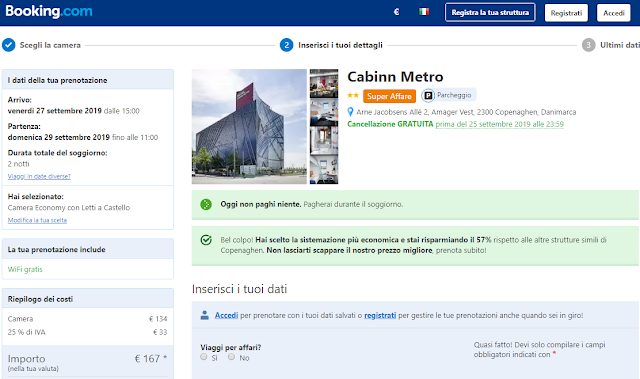Viewport: 640px width, 379px height.
Task: Click Camera Economy con Letti a Castello
Action: 69,208
